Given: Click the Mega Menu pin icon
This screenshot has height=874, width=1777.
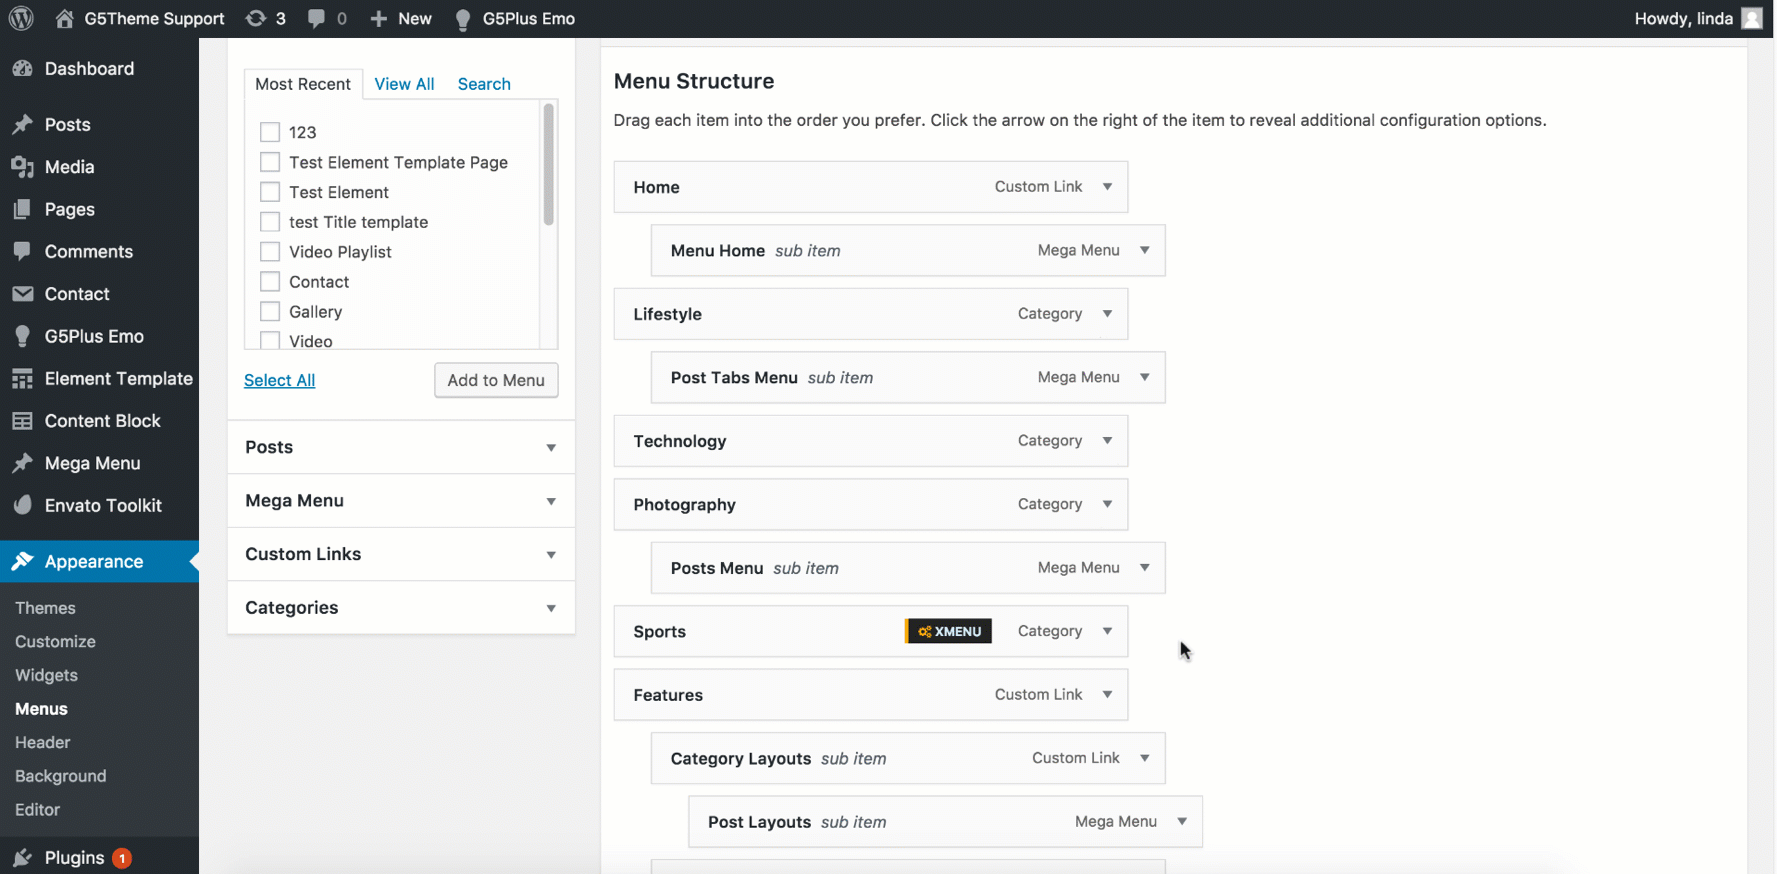Looking at the screenshot, I should point(22,463).
